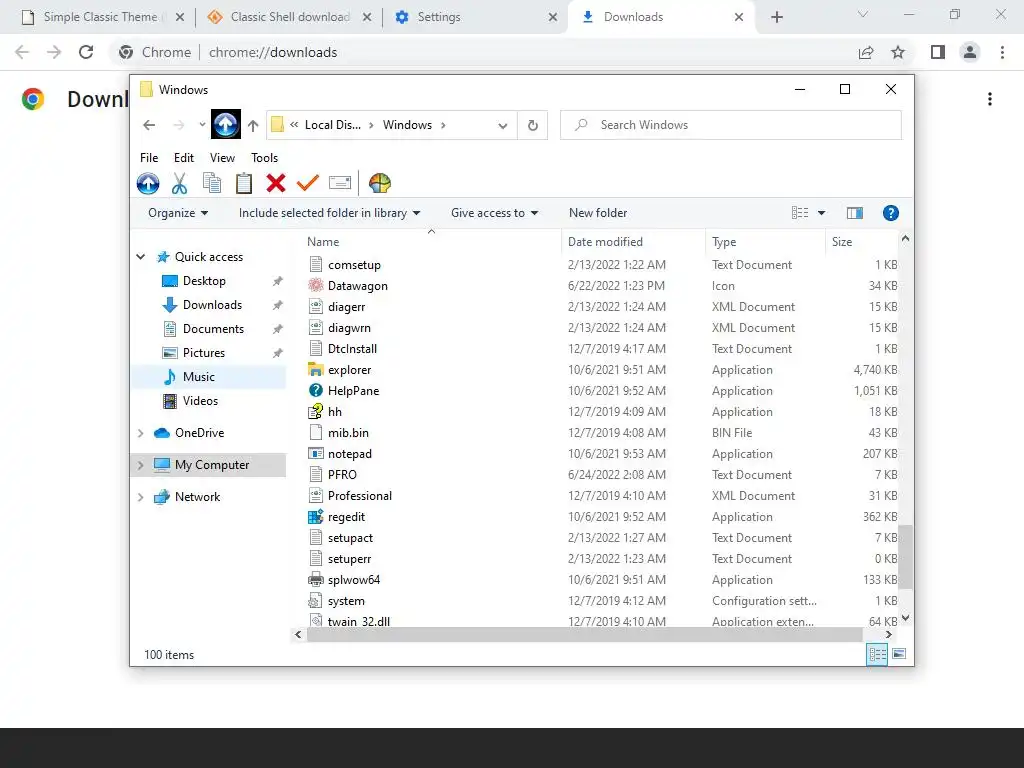Open Chrome profile avatar button
This screenshot has width=1024, height=768.
[x=970, y=52]
